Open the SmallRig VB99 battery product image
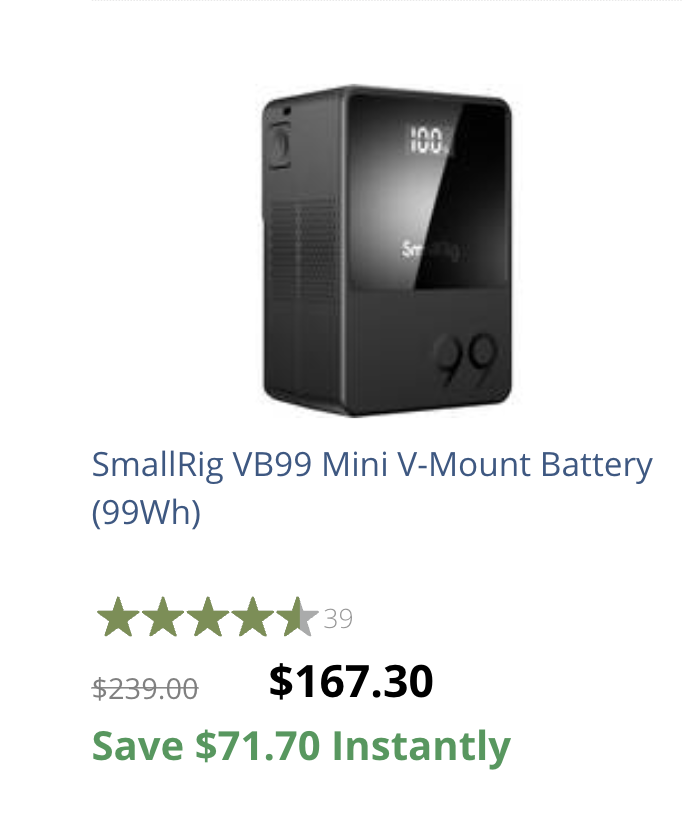This screenshot has width=698, height=814. pyautogui.click(x=390, y=250)
